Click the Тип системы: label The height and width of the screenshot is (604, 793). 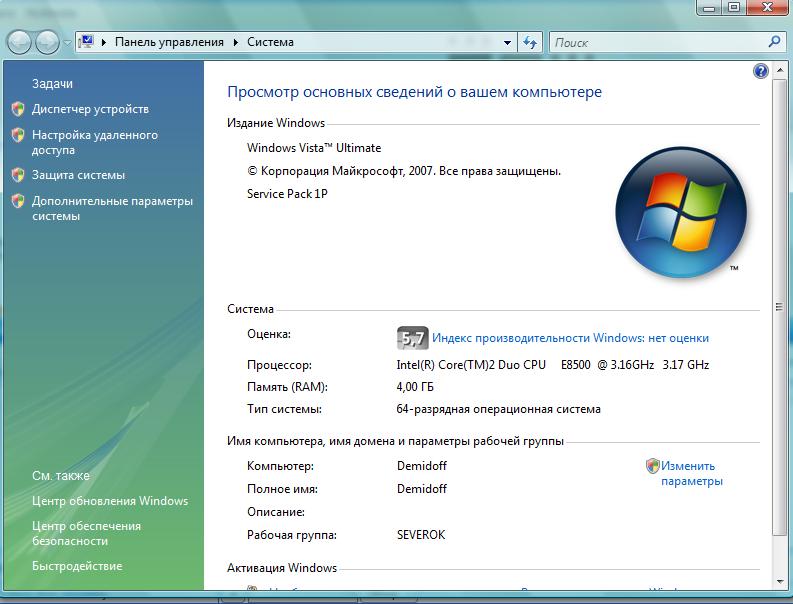[x=284, y=409]
